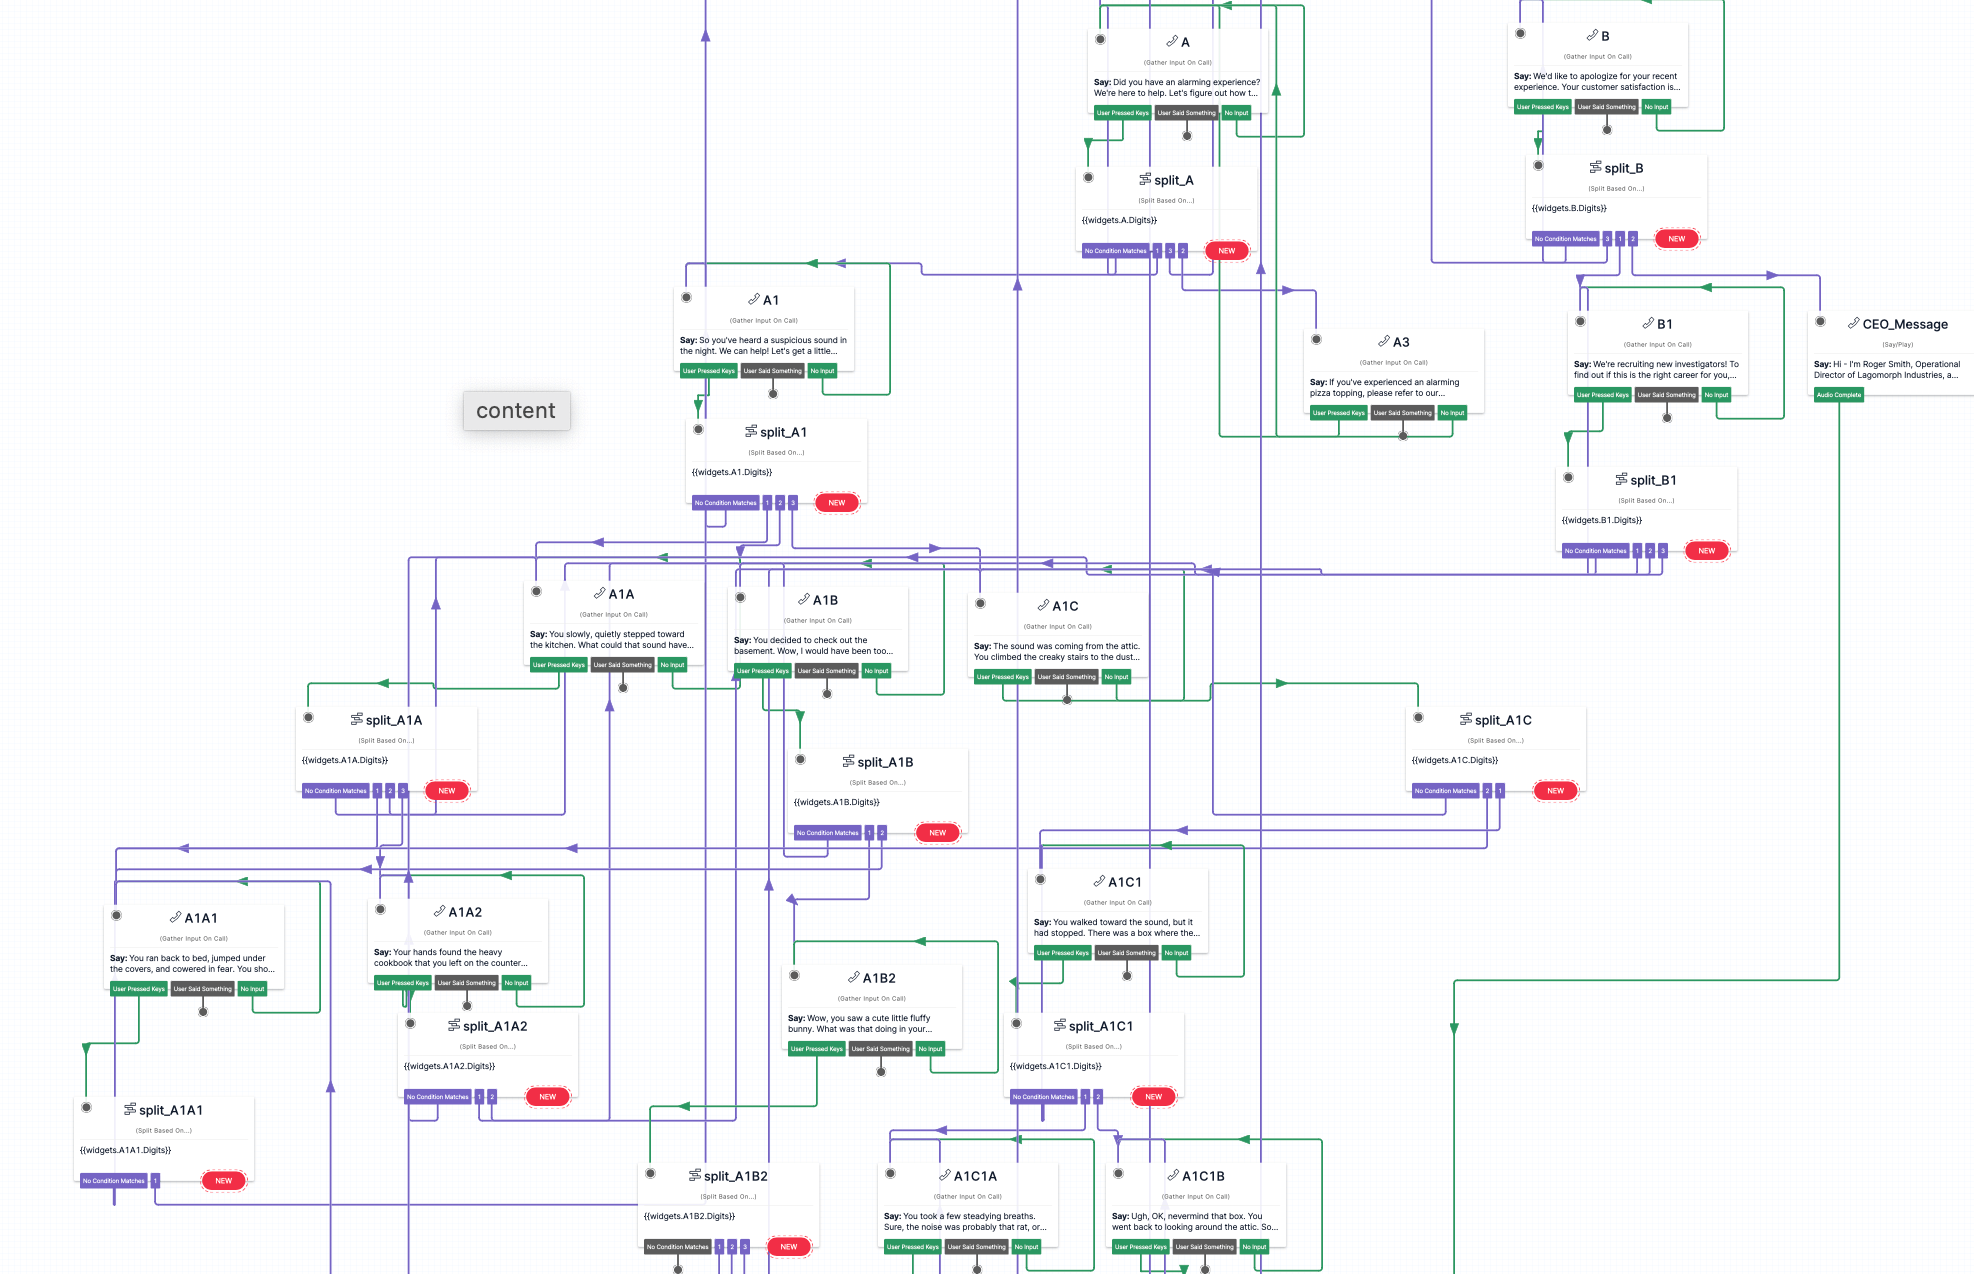Click the split icon next to split_B

pos(1595,167)
